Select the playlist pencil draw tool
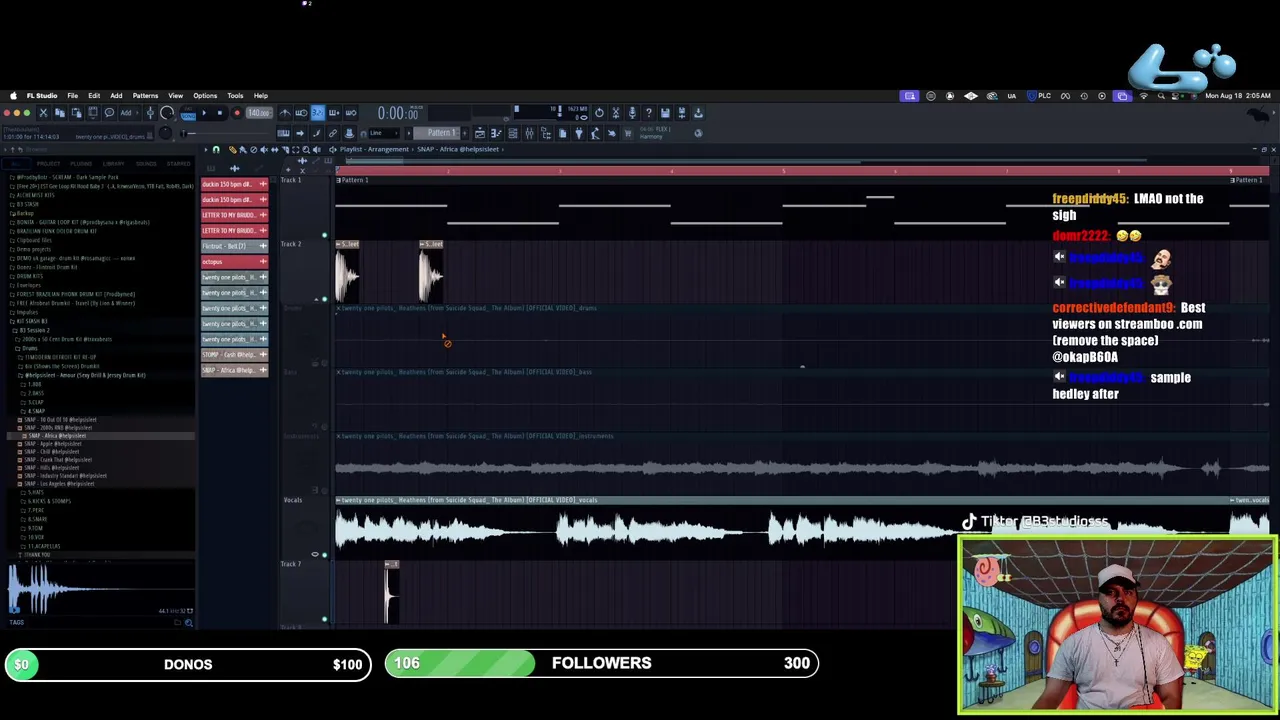The height and width of the screenshot is (720, 1280). pos(233,150)
